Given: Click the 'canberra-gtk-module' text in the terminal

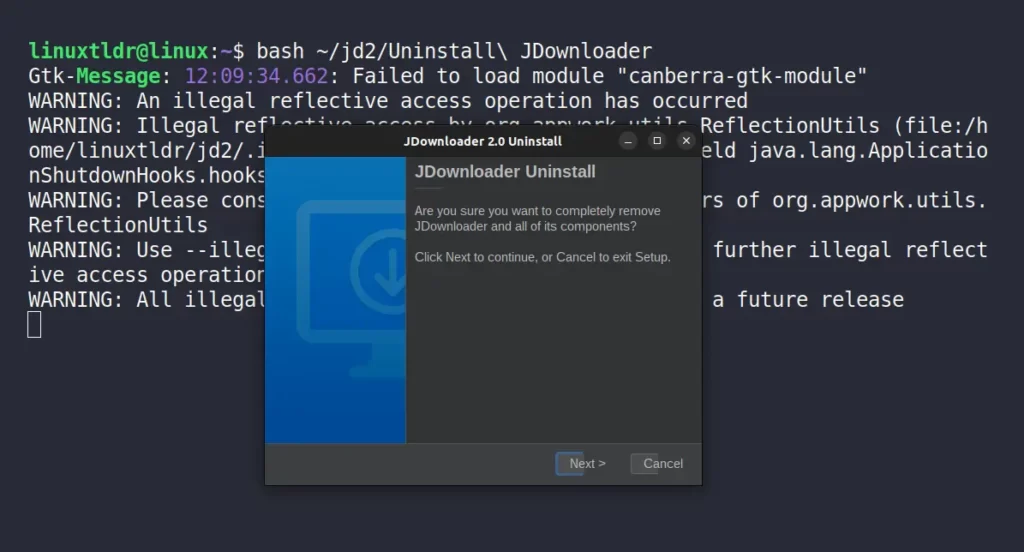Looking at the screenshot, I should coord(741,76).
